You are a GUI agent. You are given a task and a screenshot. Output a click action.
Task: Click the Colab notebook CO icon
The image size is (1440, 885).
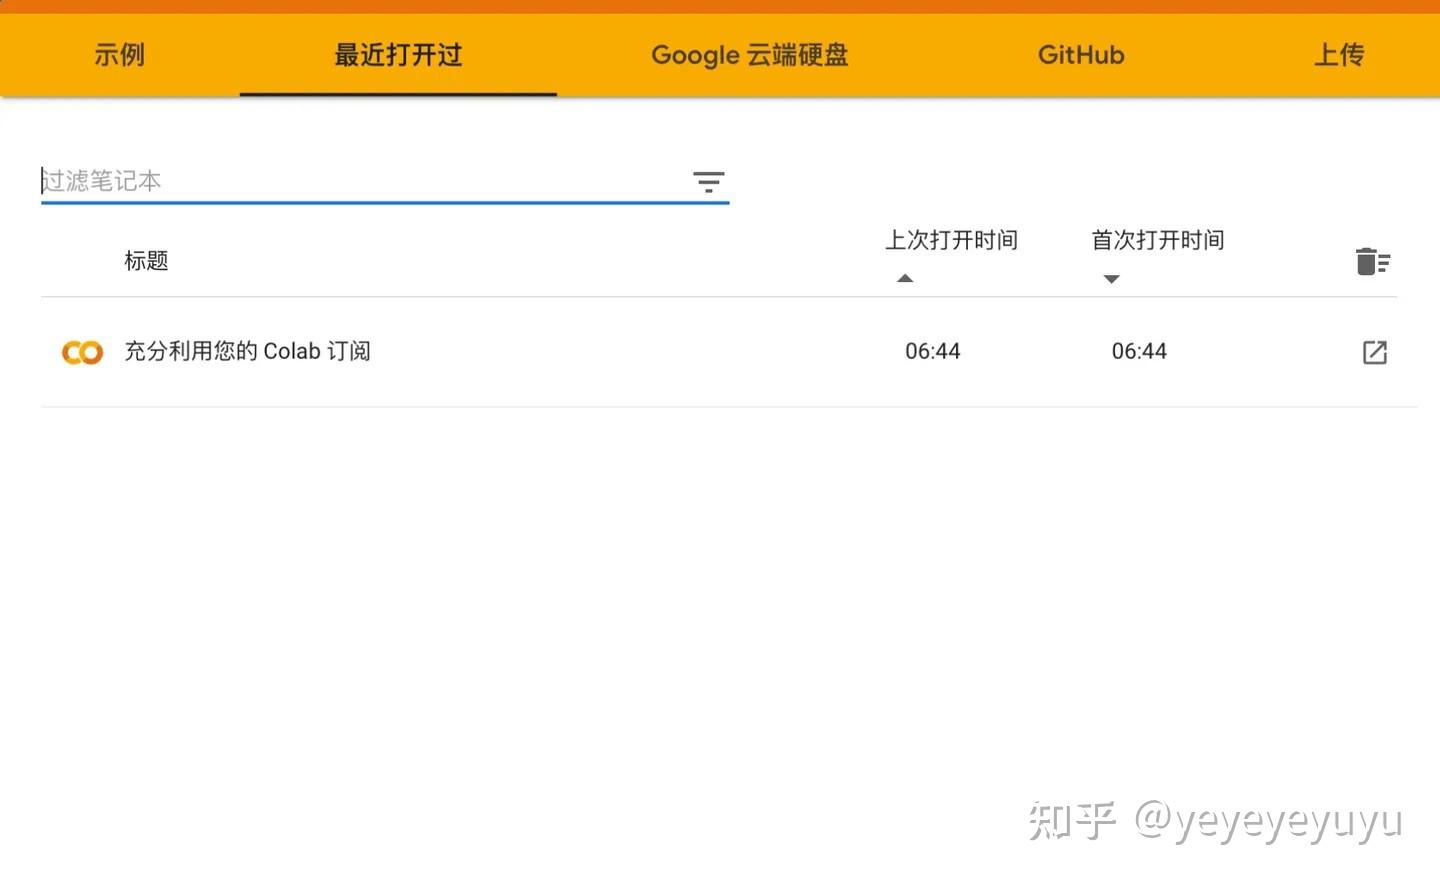click(81, 352)
